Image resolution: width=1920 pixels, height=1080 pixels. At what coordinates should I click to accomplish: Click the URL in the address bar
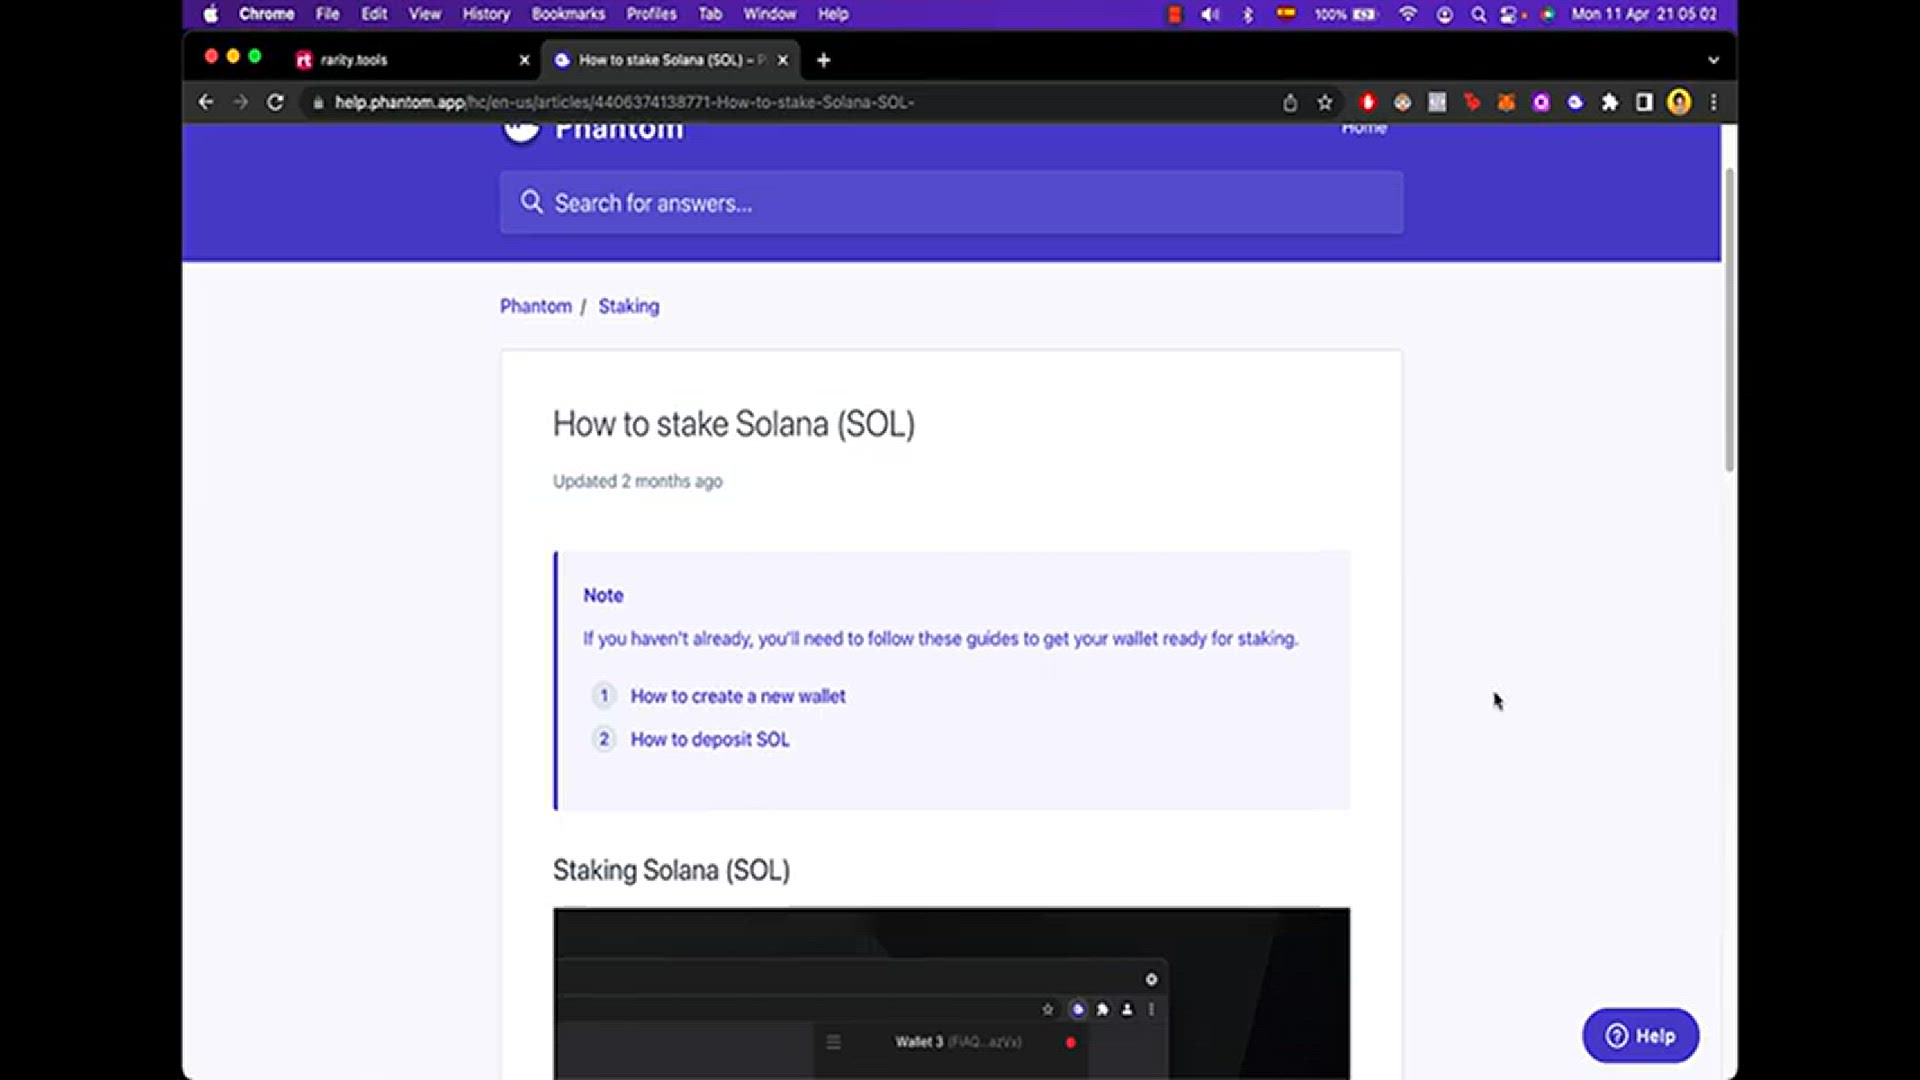tap(624, 102)
